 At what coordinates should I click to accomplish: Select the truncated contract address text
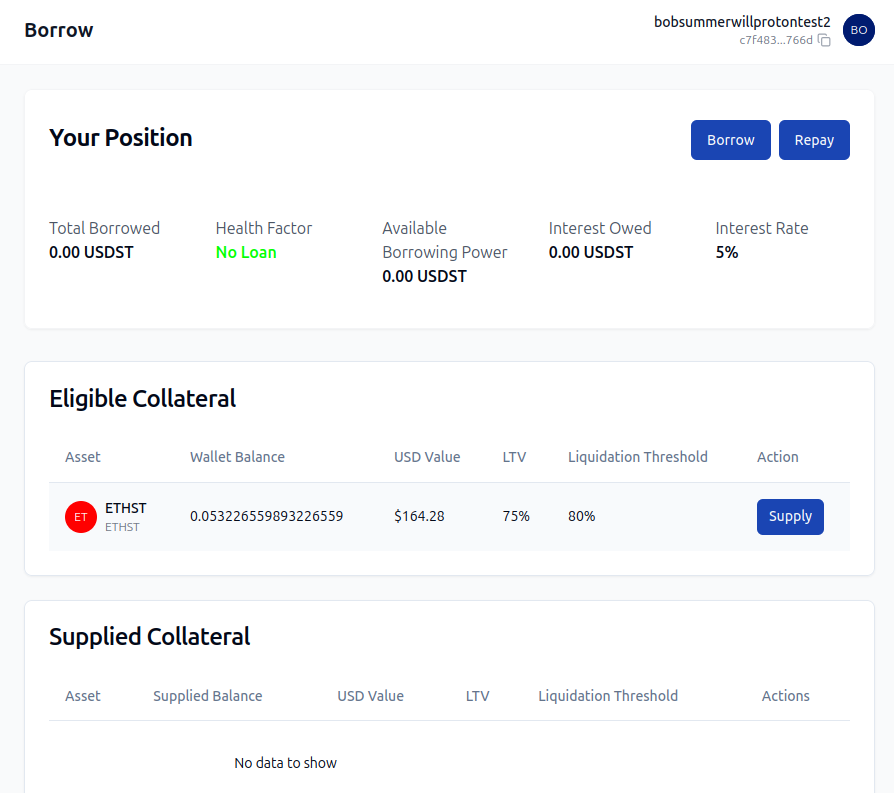[775, 41]
